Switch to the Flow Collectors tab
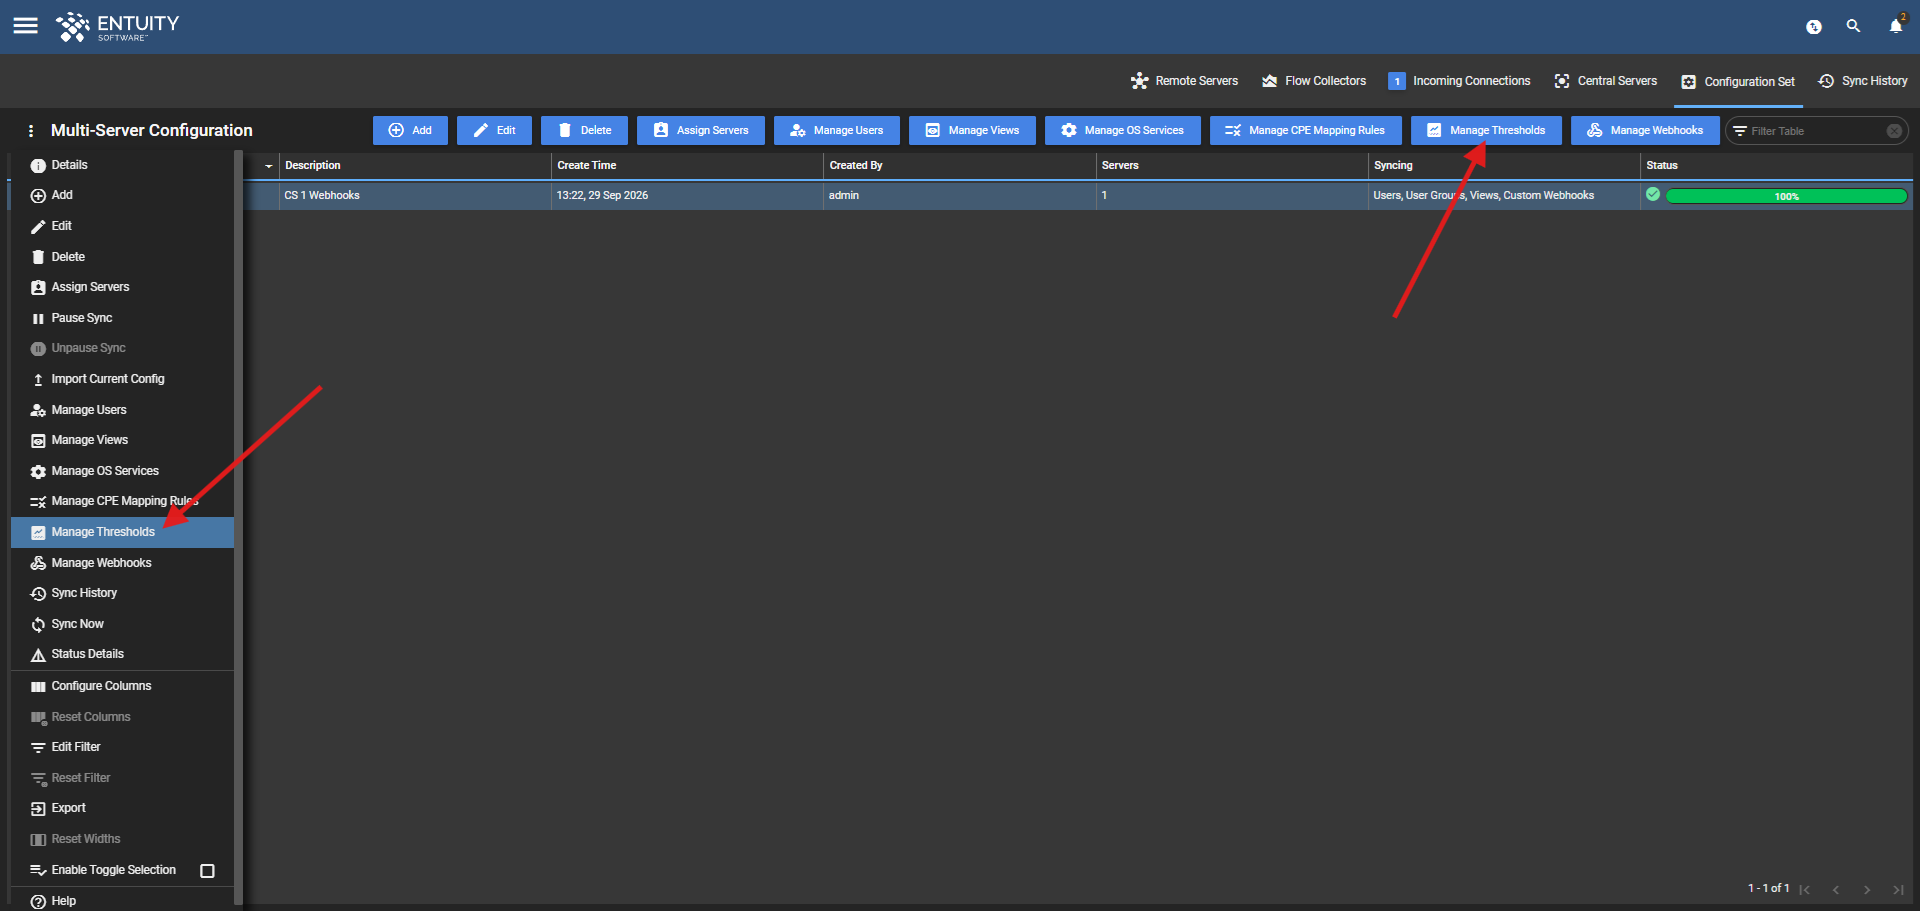Screen dimensions: 1920x911 click(x=1314, y=81)
